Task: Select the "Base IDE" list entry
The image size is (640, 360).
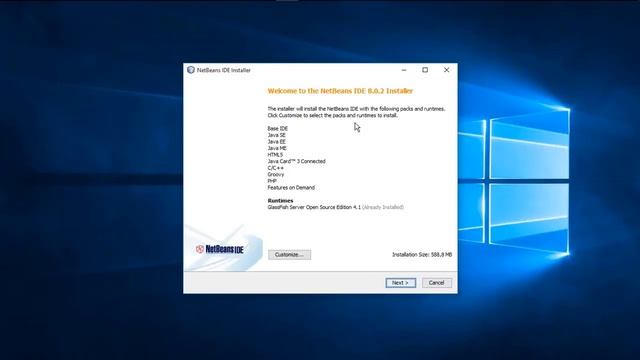Action: click(x=278, y=129)
